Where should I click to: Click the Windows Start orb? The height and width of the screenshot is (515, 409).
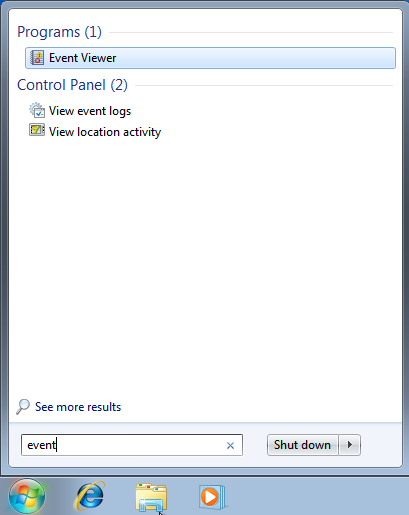(x=27, y=497)
